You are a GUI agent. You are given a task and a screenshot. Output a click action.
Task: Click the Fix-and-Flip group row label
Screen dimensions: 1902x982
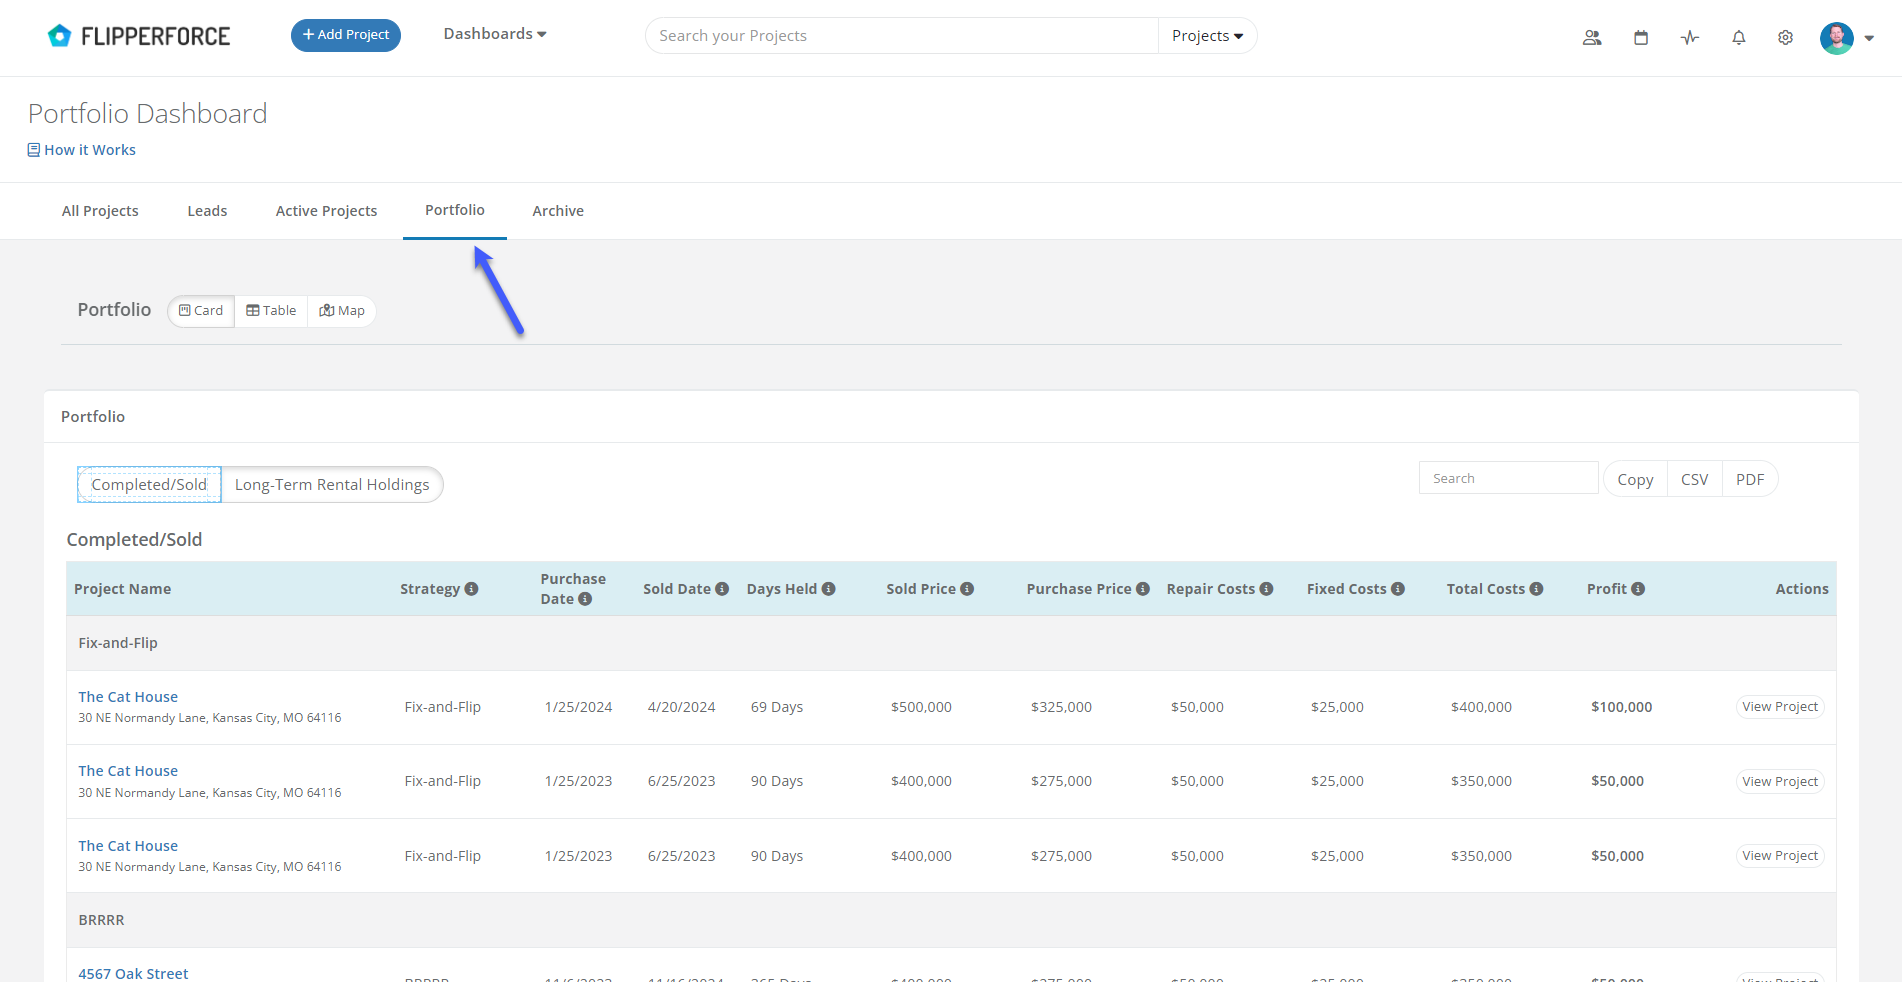pyautogui.click(x=118, y=643)
